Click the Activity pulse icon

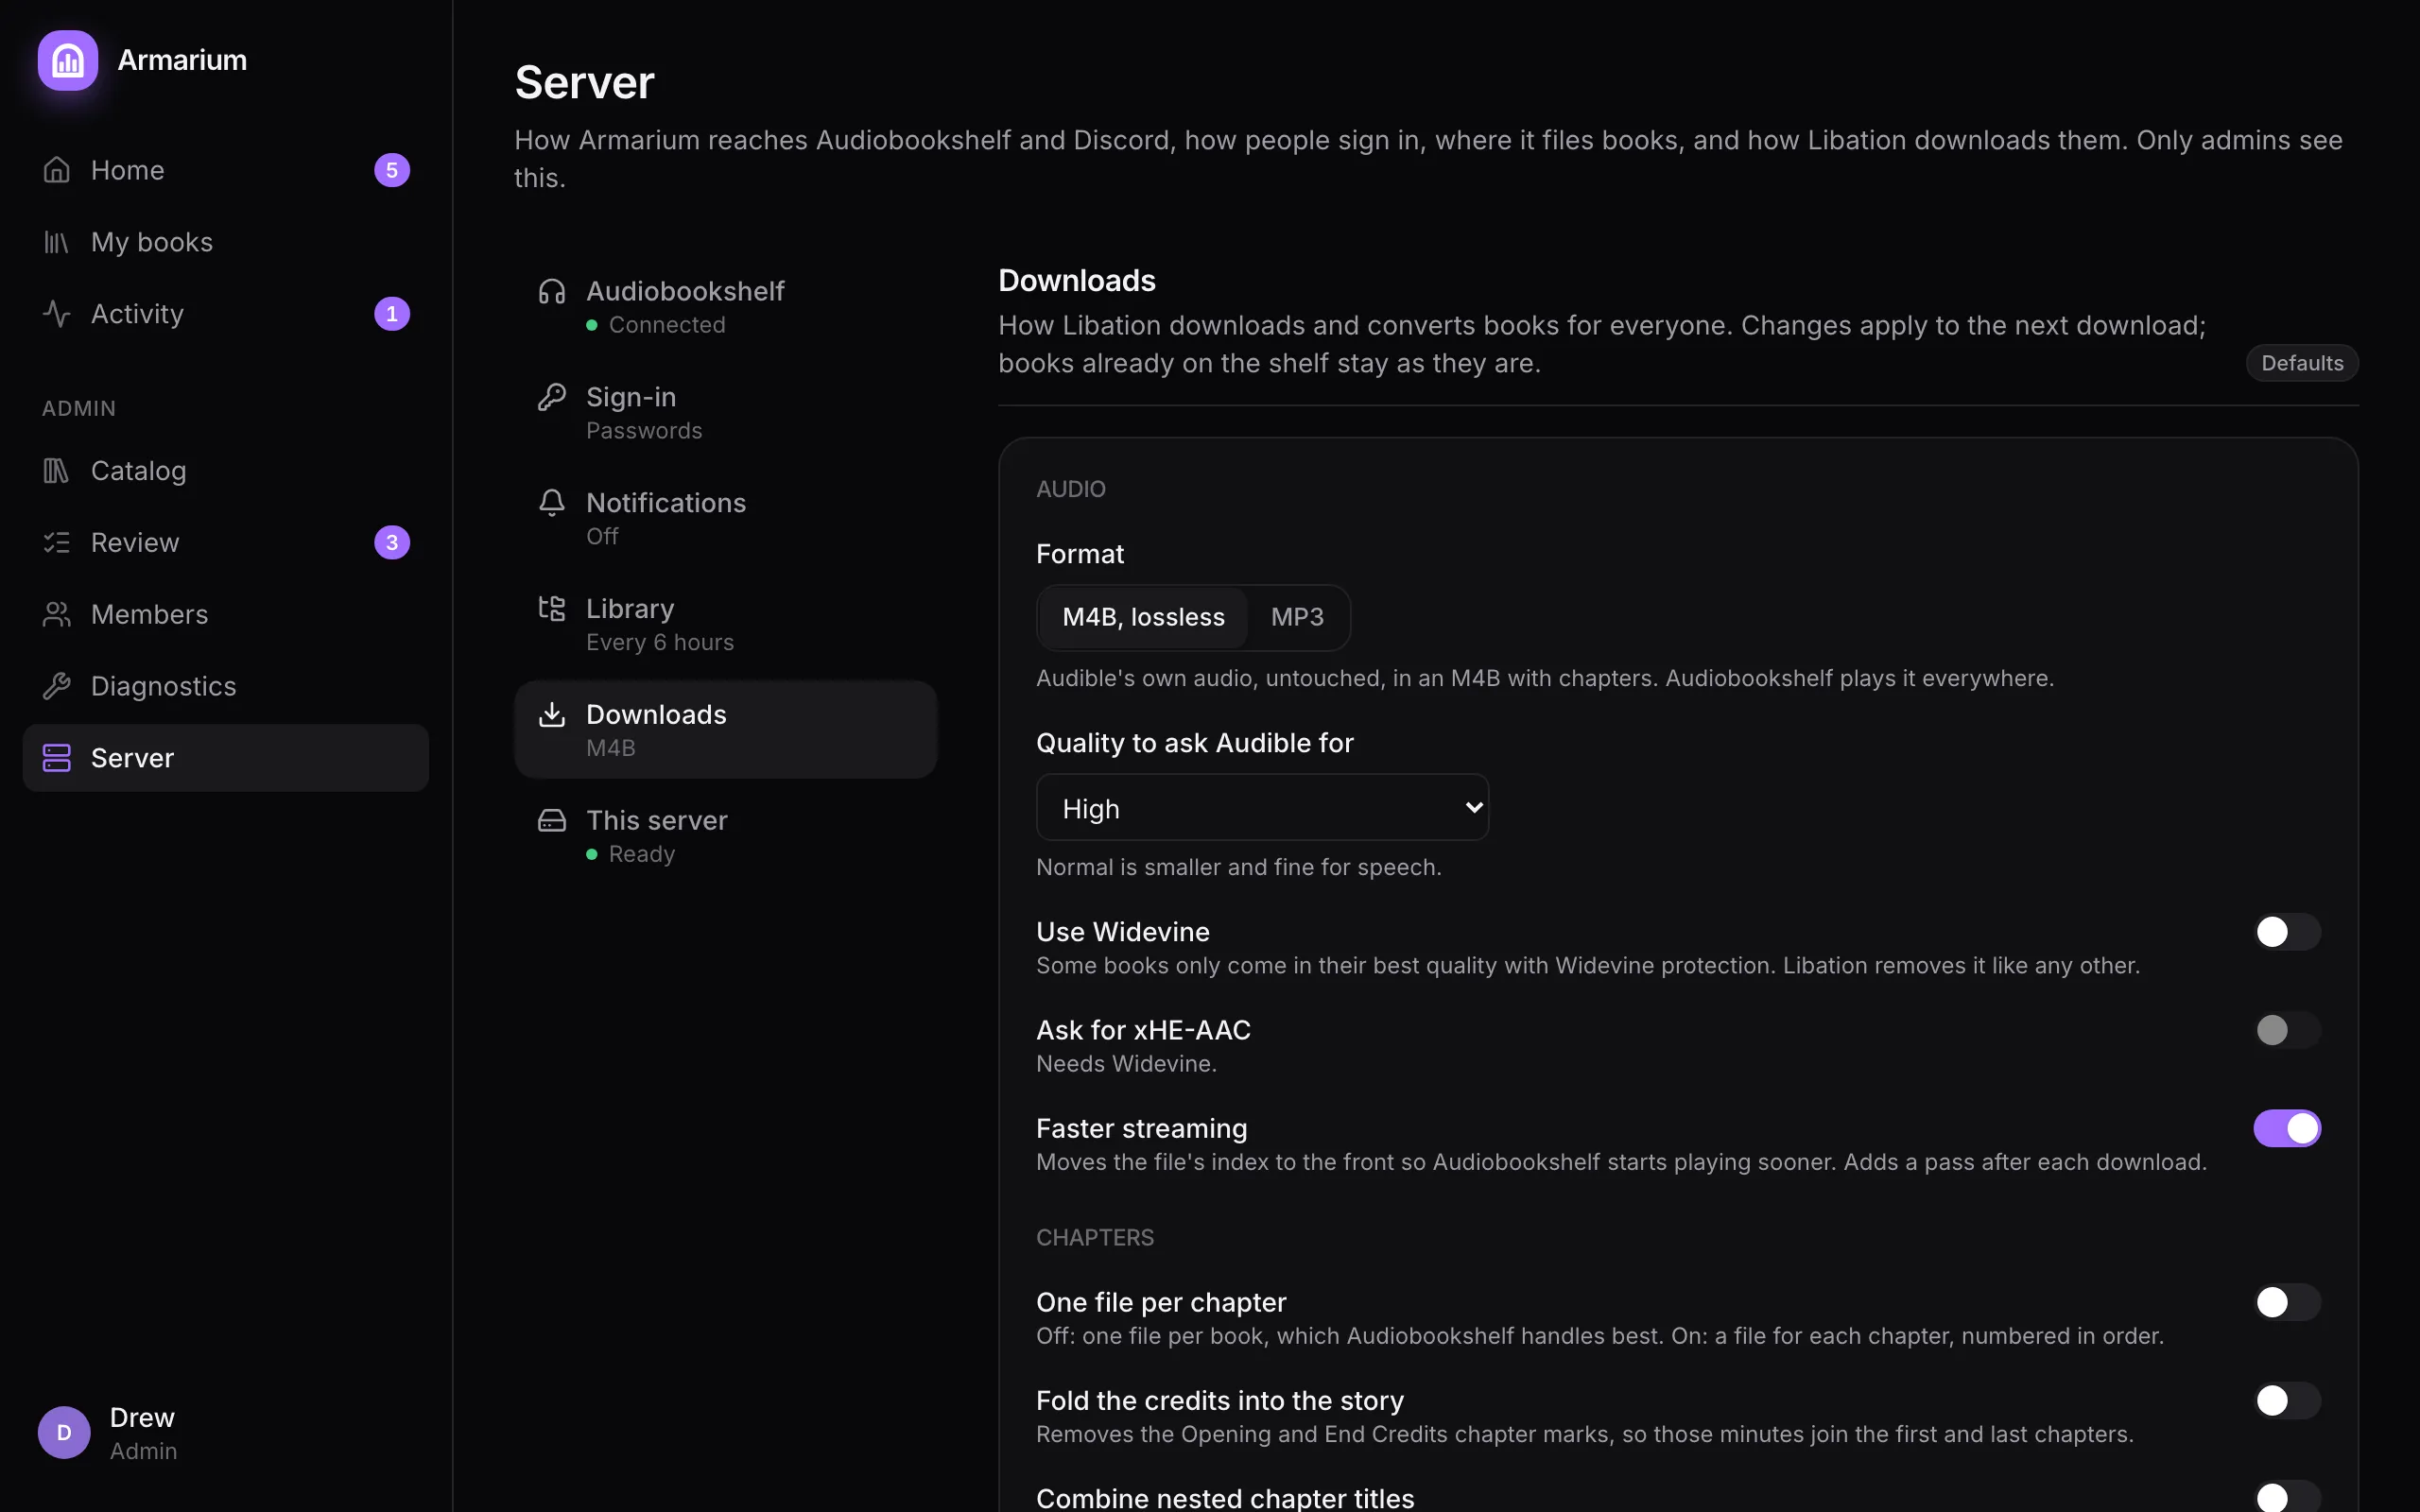click(57, 314)
